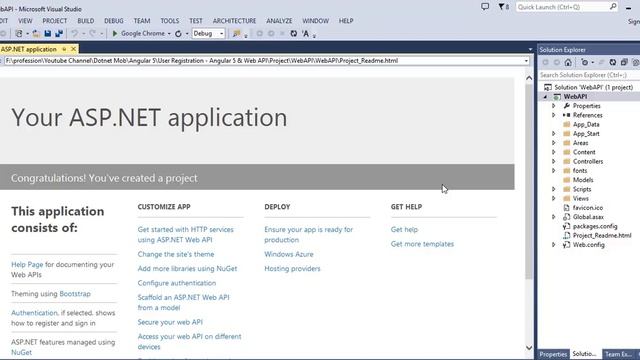
Task: Click Solution Explorer pending changes filter icon
Action: coord(585,62)
